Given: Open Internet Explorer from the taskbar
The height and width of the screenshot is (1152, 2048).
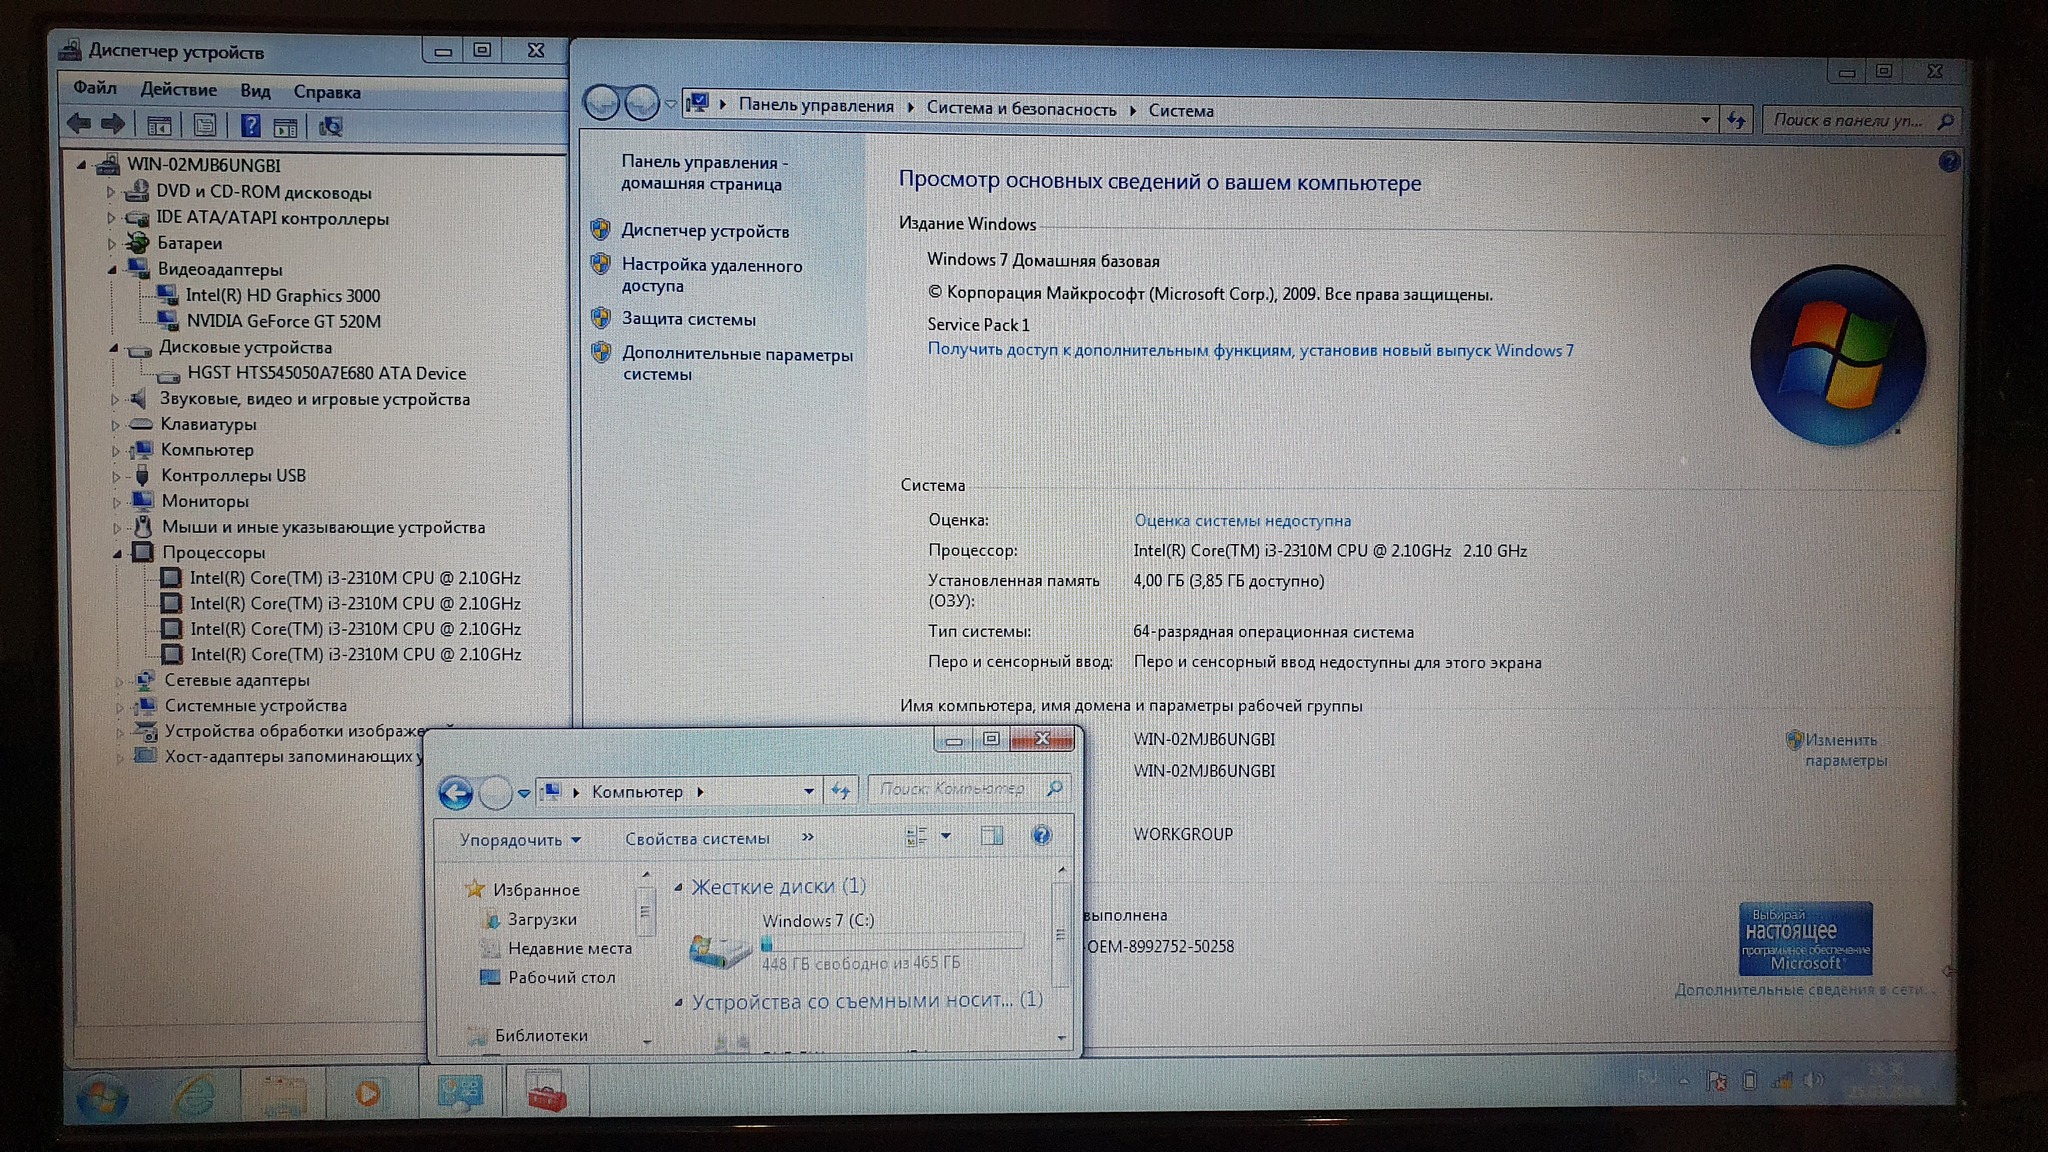Looking at the screenshot, I should pos(193,1096).
